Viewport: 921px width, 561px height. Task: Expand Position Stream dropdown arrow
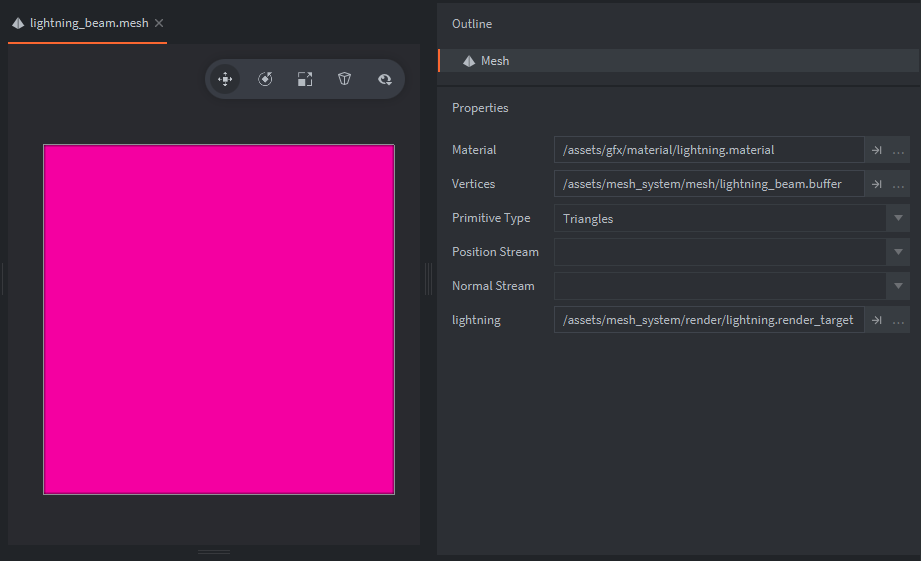pos(898,252)
